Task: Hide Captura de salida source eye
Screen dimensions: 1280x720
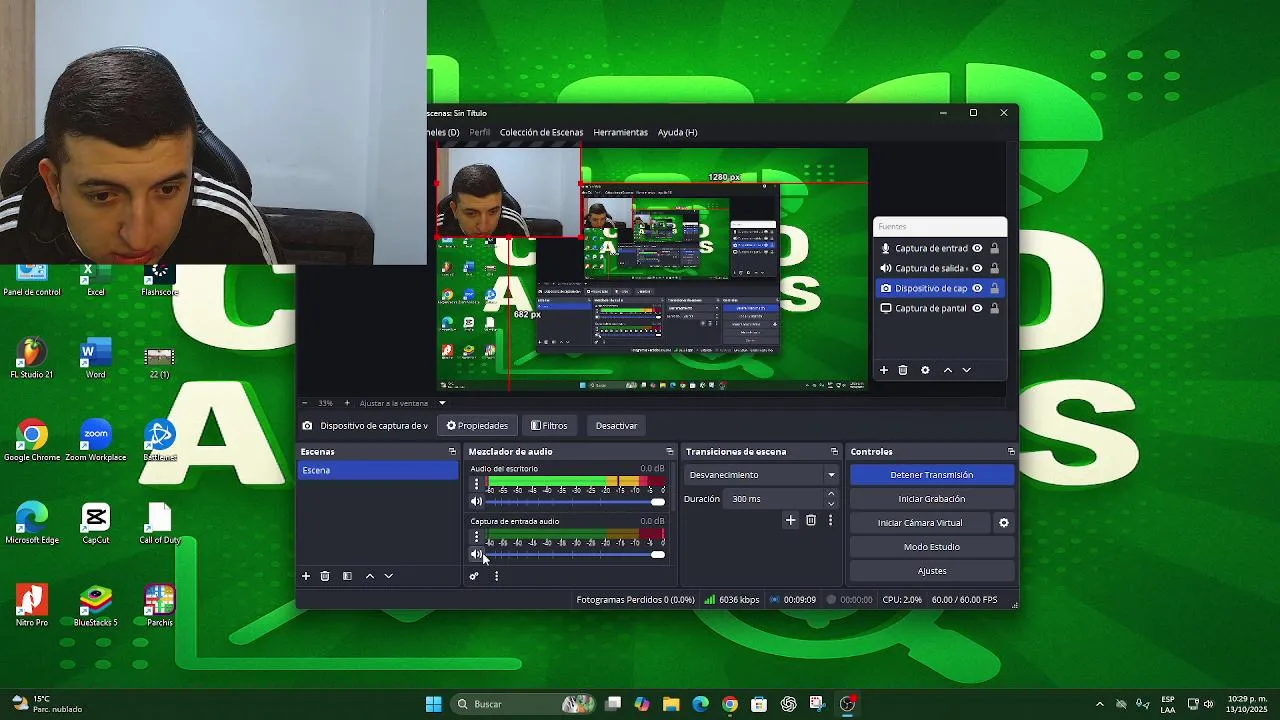Action: 977,268
